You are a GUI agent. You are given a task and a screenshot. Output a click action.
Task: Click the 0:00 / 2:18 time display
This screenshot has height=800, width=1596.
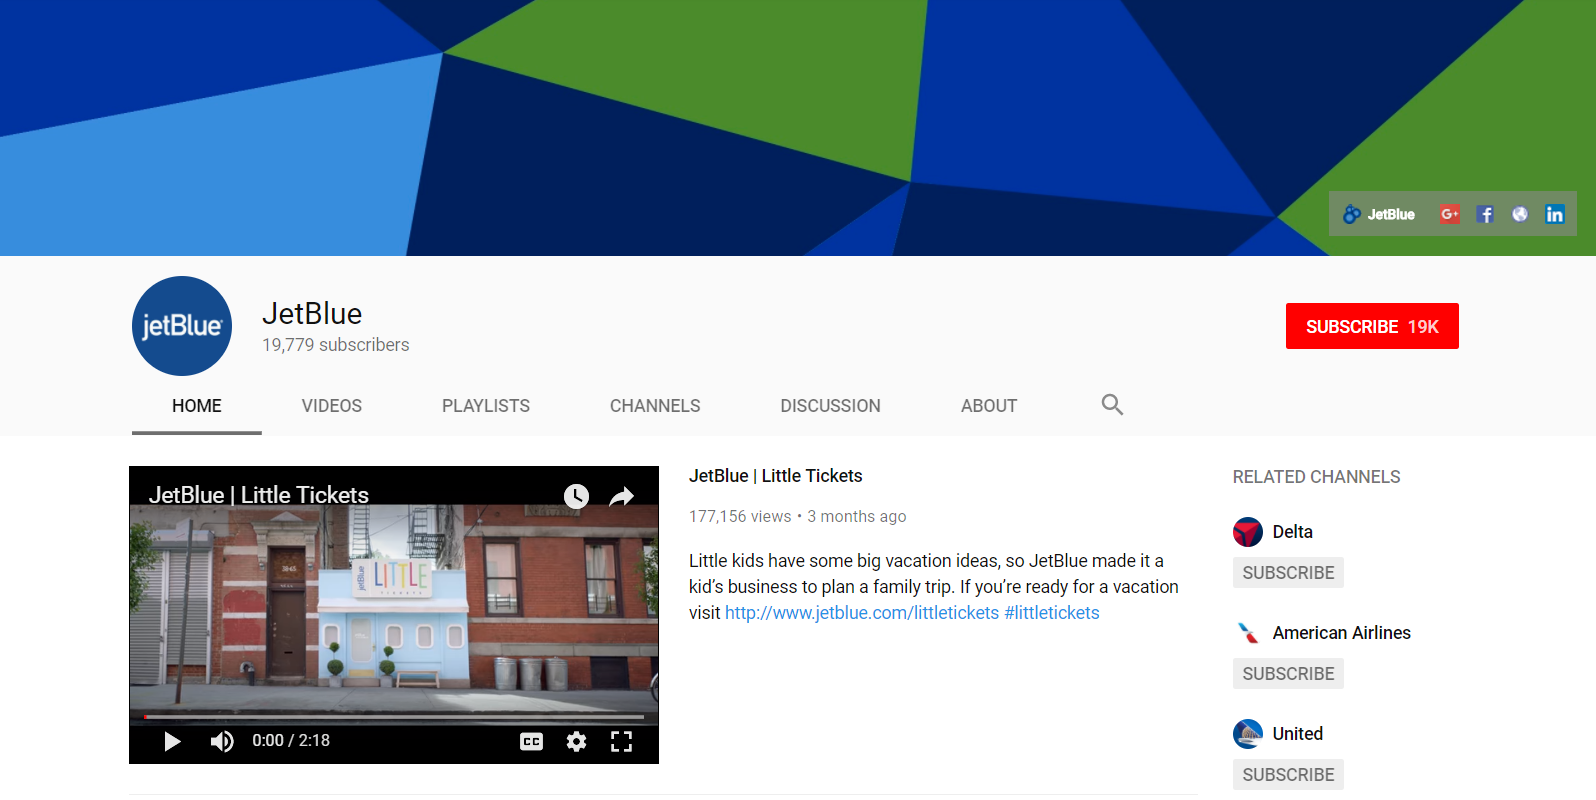[x=291, y=741]
